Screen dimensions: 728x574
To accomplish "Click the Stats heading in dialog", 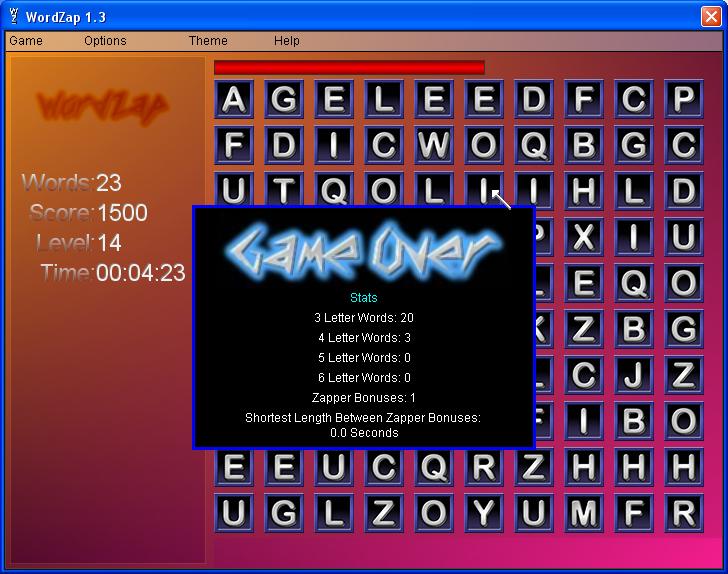I will coord(364,298).
